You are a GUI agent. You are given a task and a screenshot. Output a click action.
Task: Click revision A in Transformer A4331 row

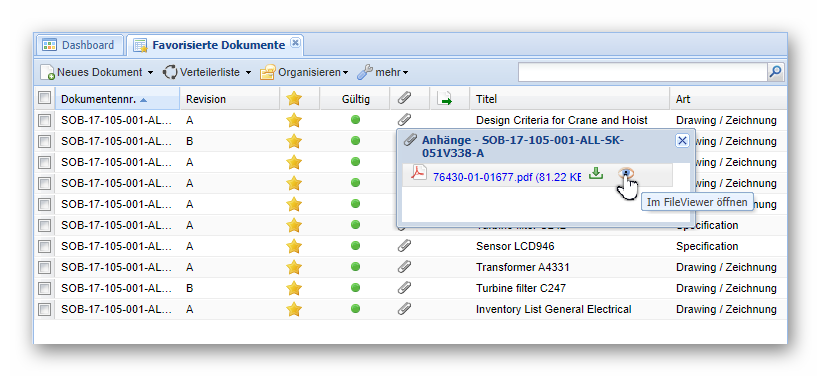point(189,267)
